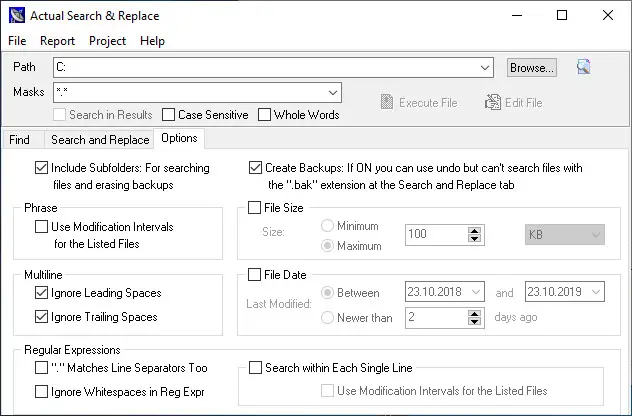Open the Project menu

pos(108,41)
